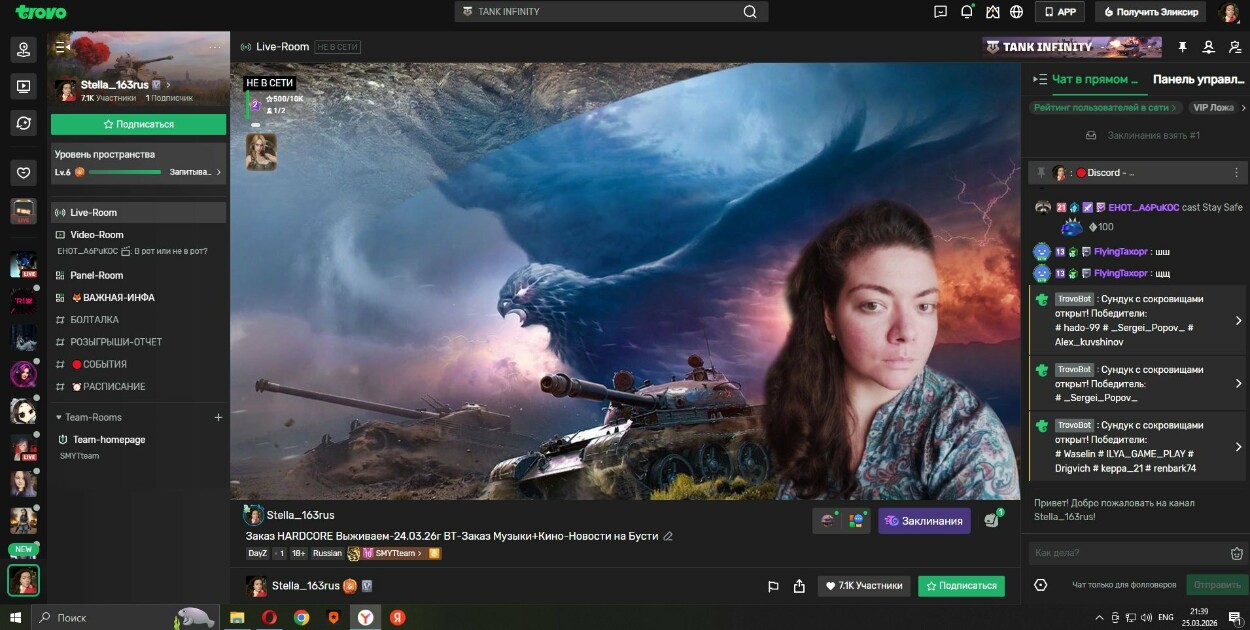Click the left sidebar refresh-circle icon

(23, 122)
